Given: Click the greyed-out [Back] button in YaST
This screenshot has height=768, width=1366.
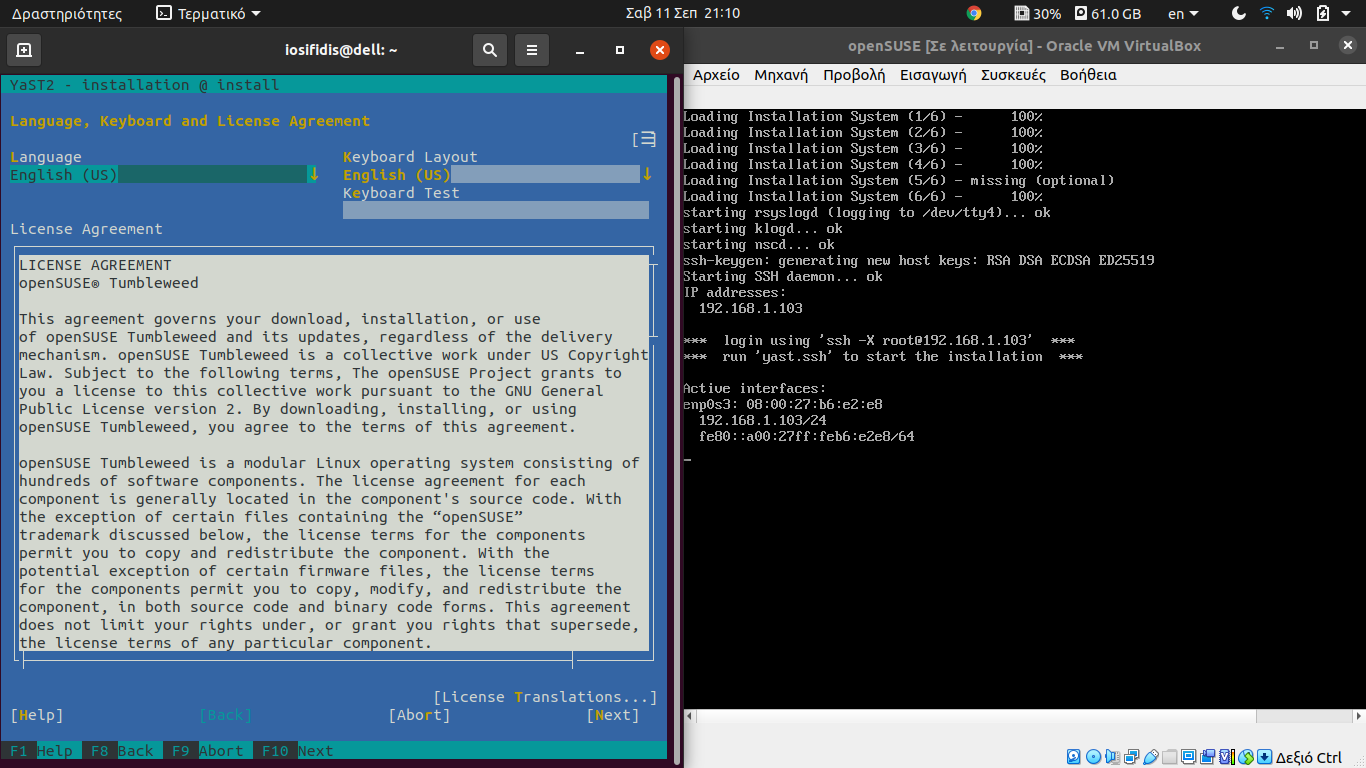Looking at the screenshot, I should point(226,715).
